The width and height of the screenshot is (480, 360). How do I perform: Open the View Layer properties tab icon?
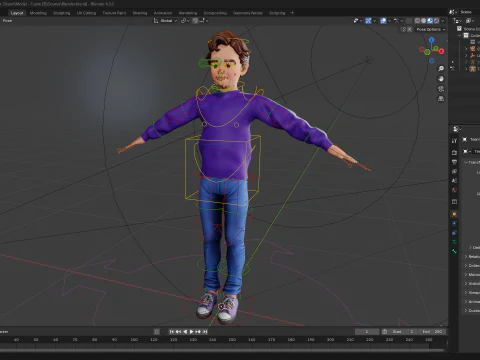[x=454, y=171]
